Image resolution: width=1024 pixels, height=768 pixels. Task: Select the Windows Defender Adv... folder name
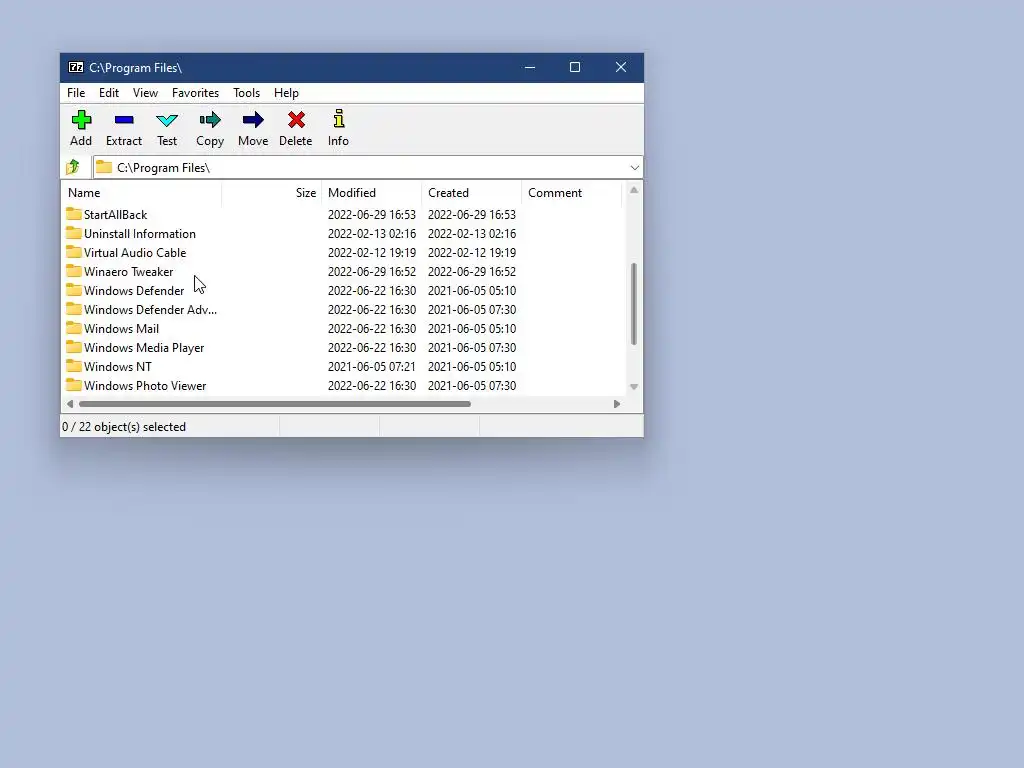[x=150, y=310]
